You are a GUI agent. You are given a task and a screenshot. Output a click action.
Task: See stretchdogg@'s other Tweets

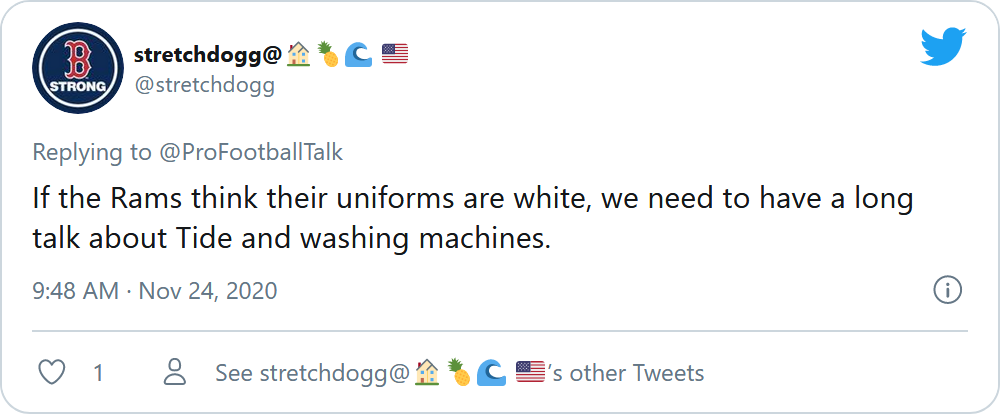tap(460, 373)
